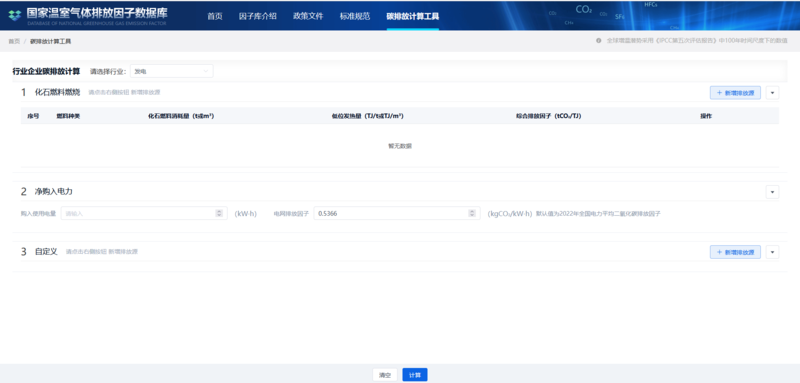Click the 化石燃料燃烧 section title
800x383 pixels.
tap(57, 92)
